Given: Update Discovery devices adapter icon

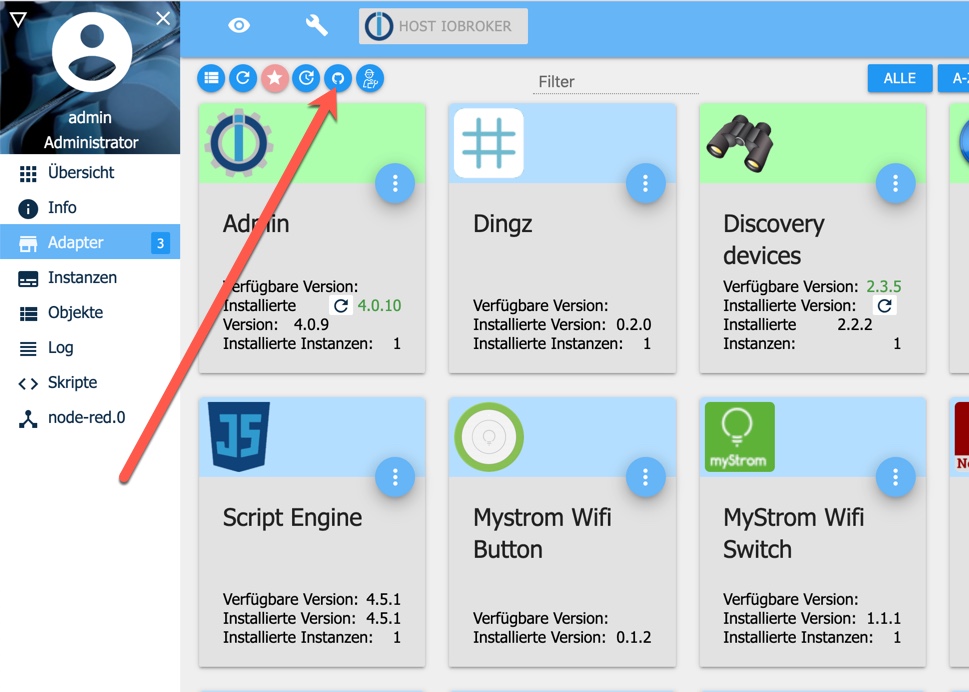Looking at the screenshot, I should coord(884,305).
